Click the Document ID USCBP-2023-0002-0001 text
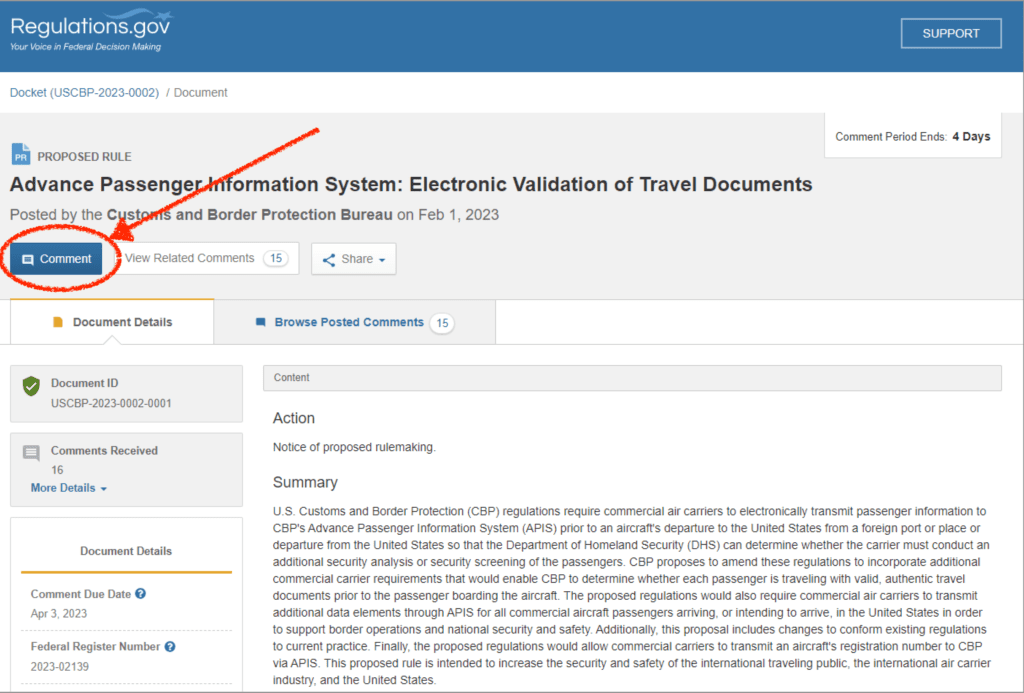Screen dimensions: 1024x693 coord(111,403)
